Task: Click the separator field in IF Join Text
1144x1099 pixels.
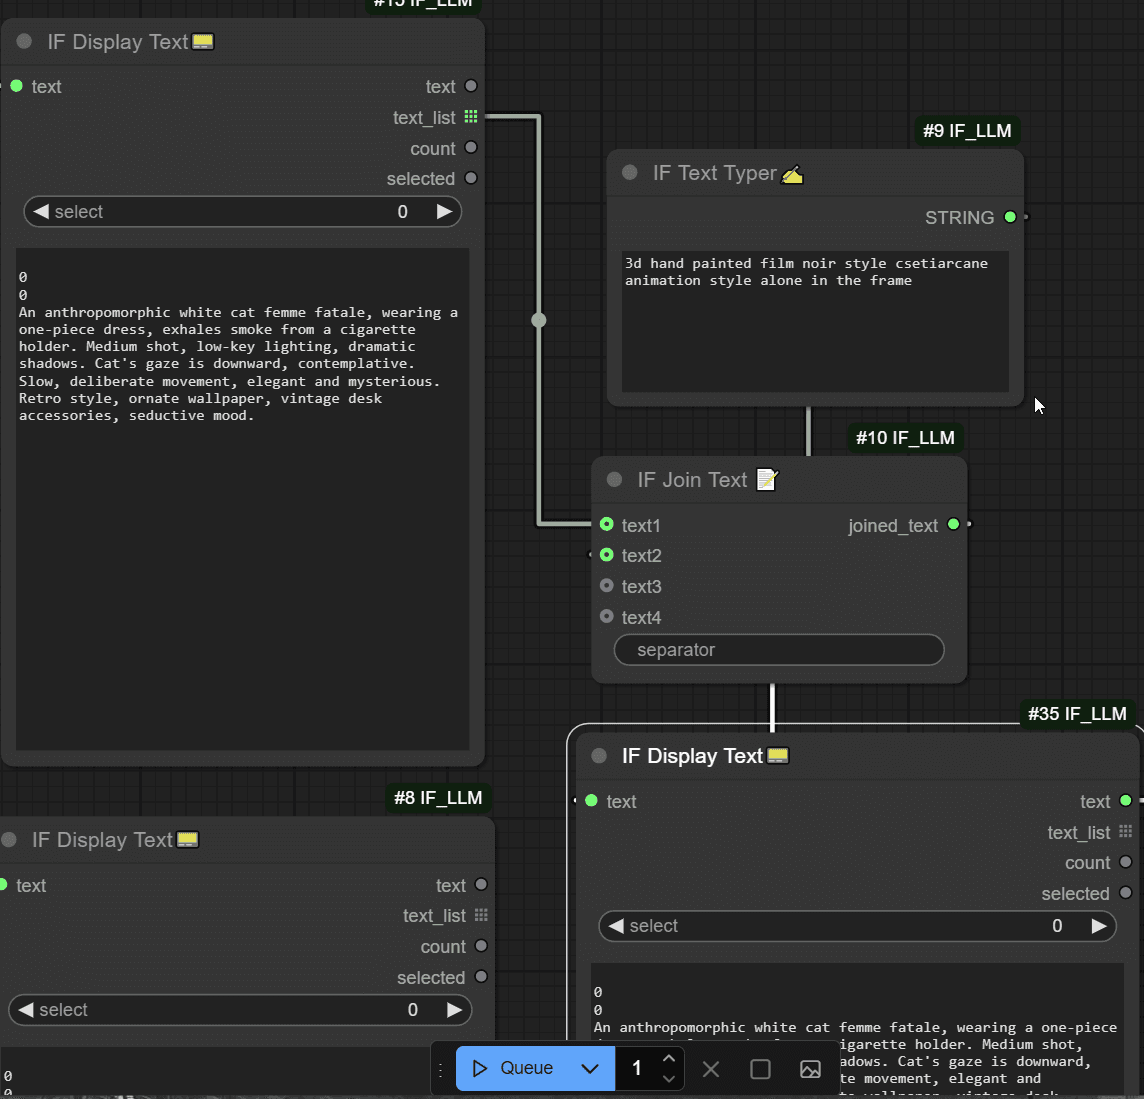Action: pyautogui.click(x=779, y=650)
